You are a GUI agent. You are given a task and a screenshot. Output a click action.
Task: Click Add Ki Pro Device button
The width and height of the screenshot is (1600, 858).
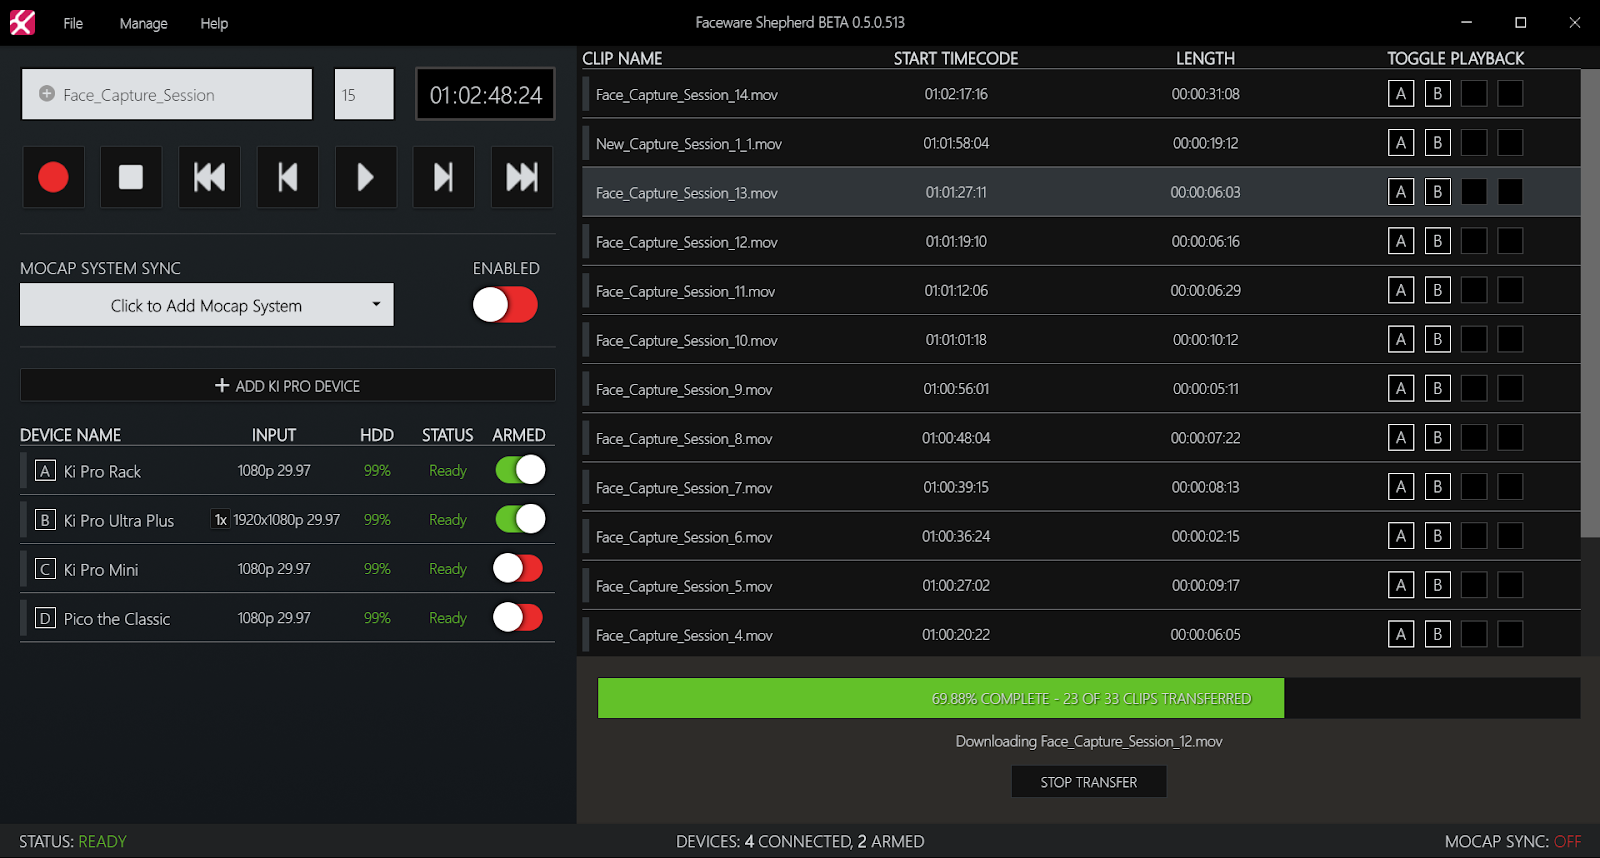tap(288, 386)
